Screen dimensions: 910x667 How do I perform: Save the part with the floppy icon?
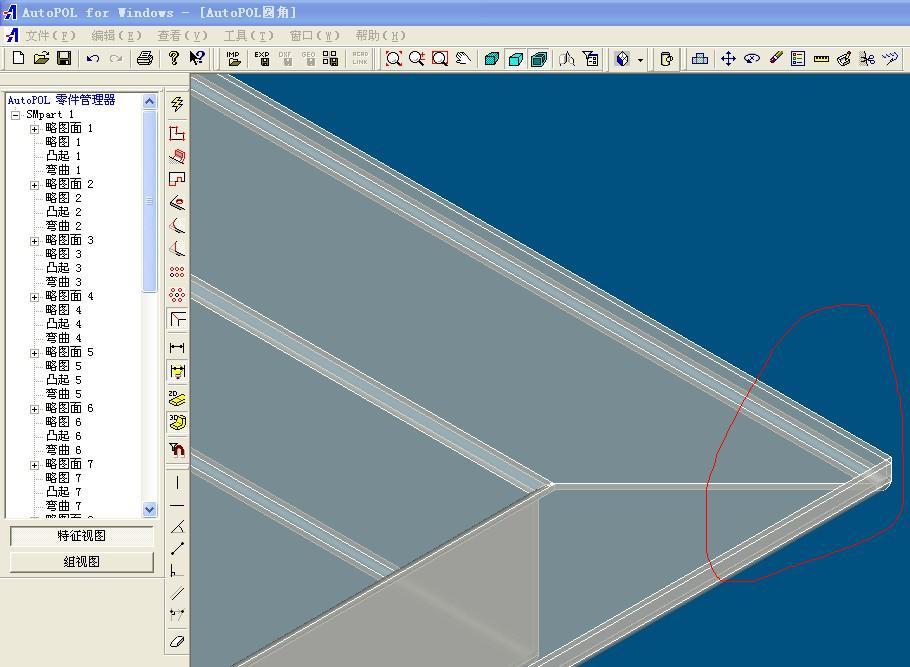64,58
